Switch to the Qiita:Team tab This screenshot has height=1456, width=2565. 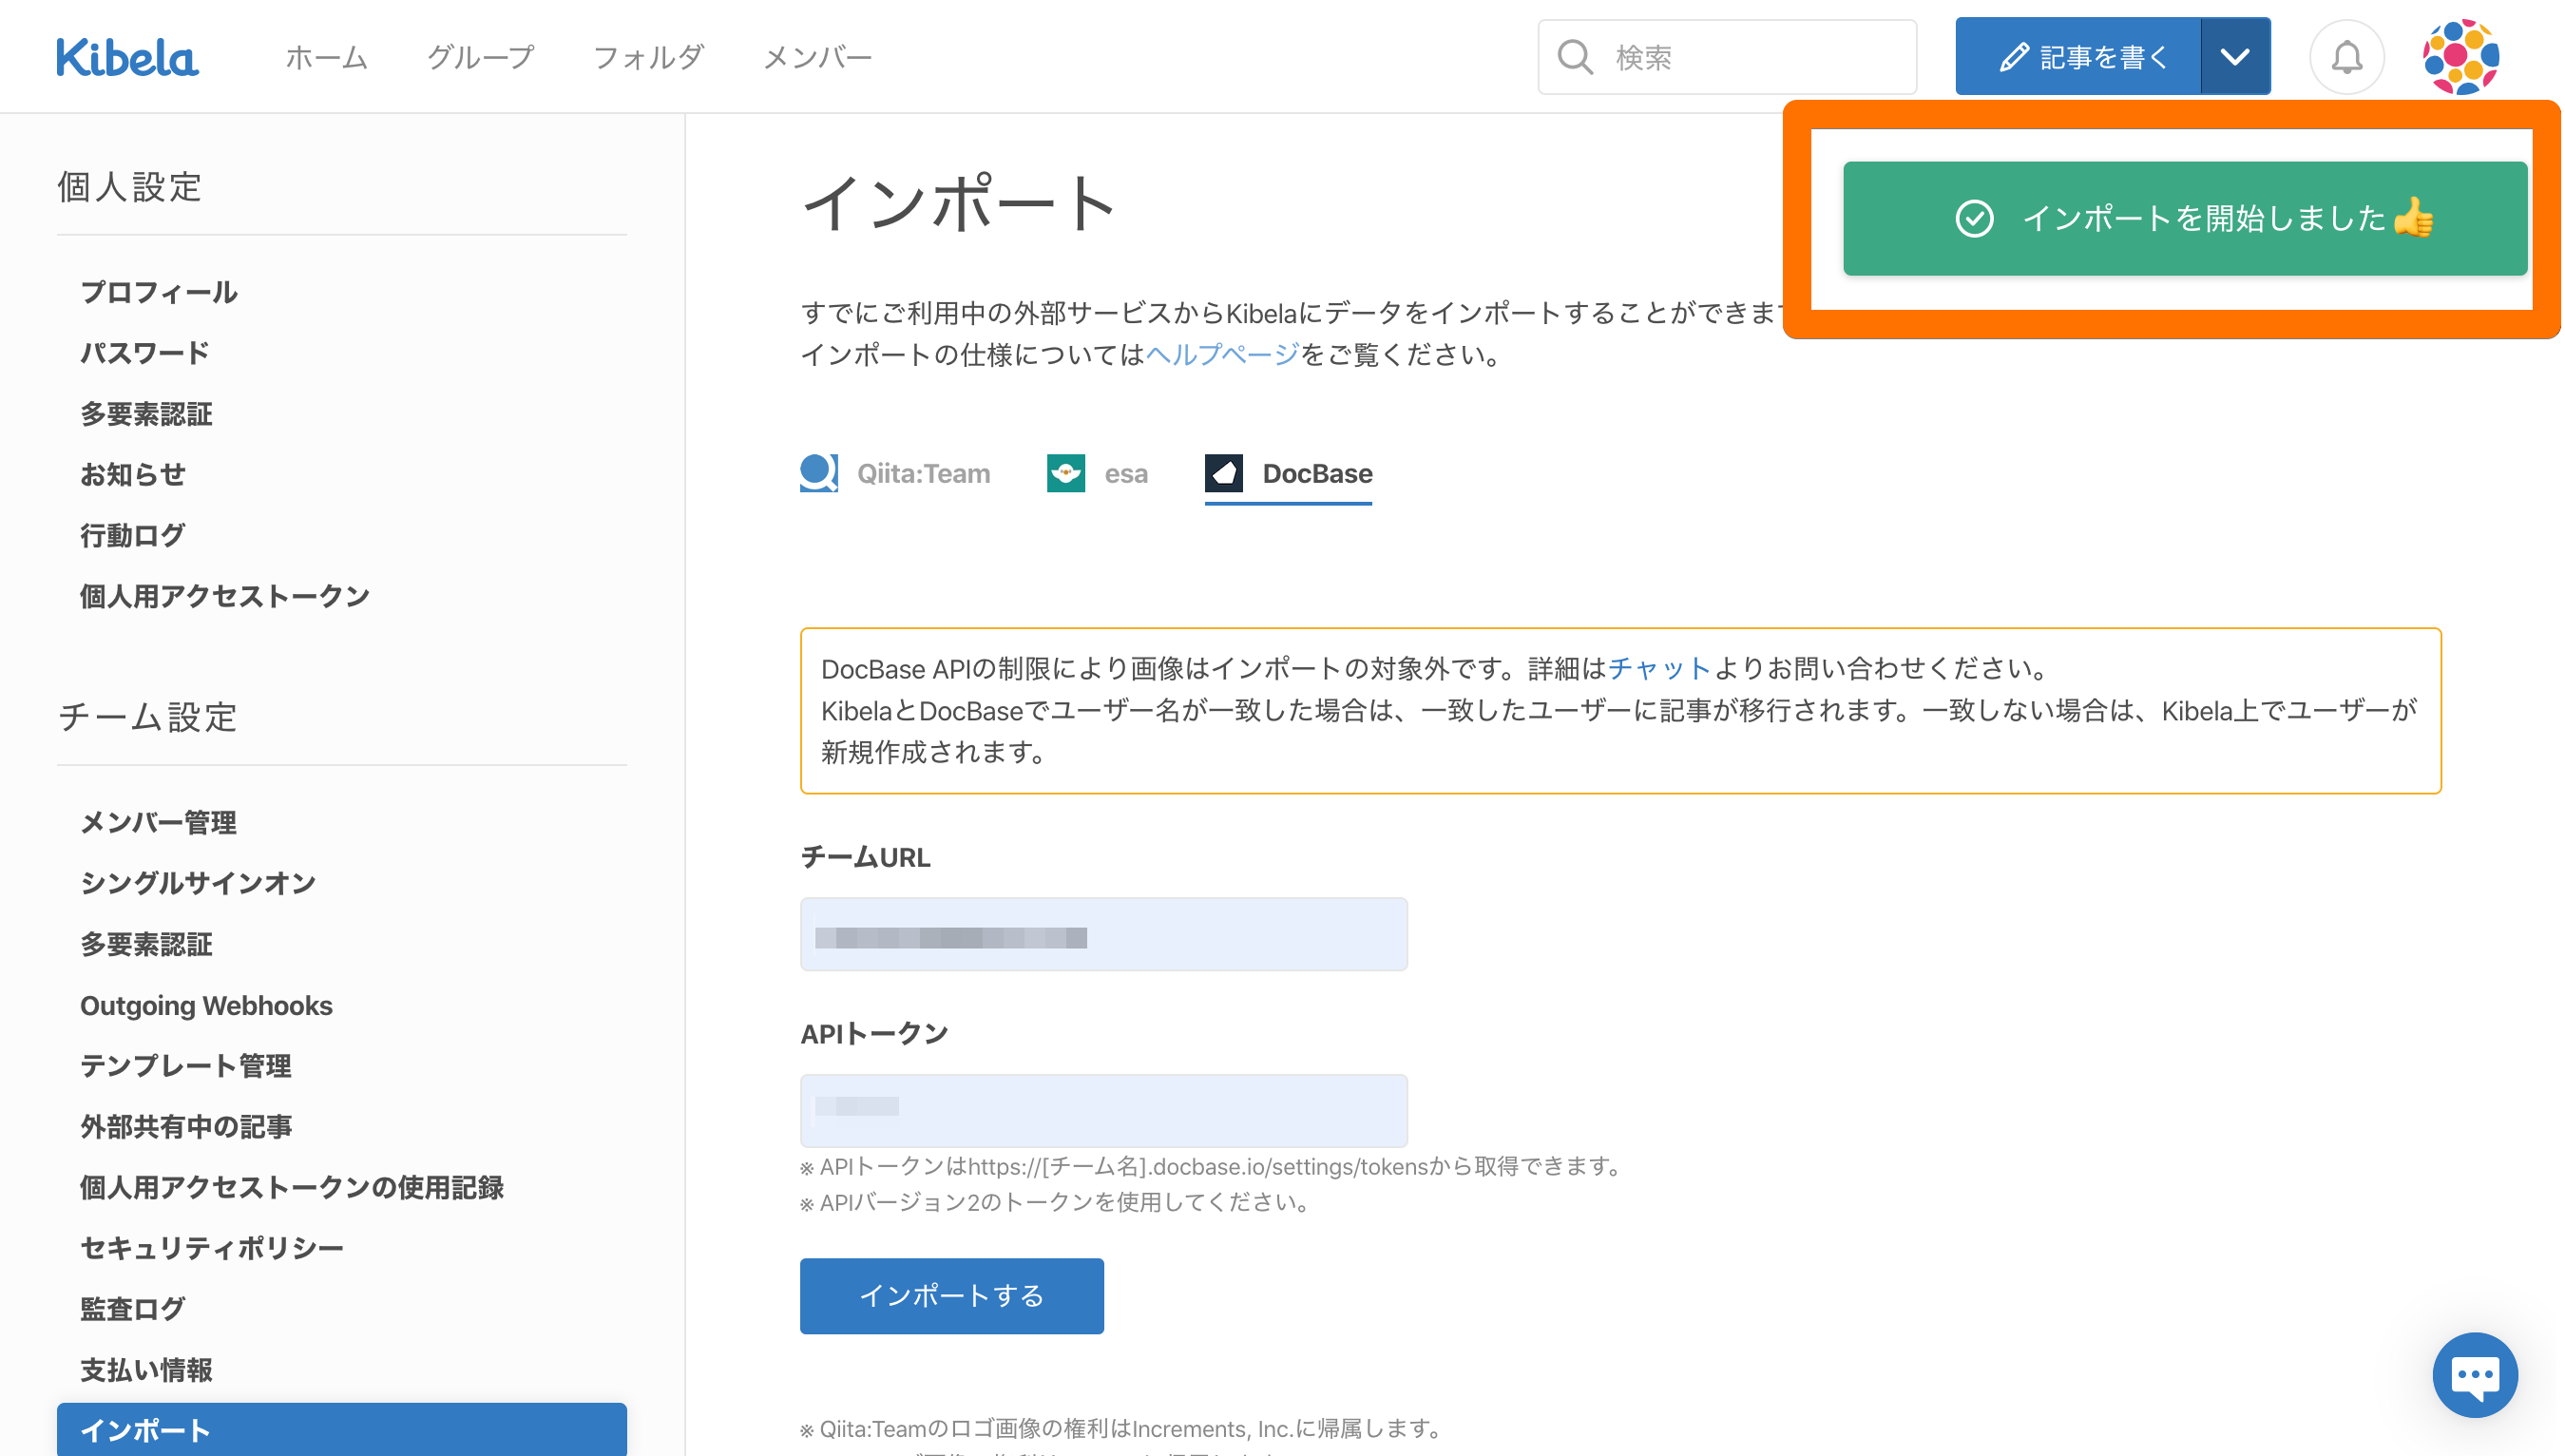coord(922,473)
